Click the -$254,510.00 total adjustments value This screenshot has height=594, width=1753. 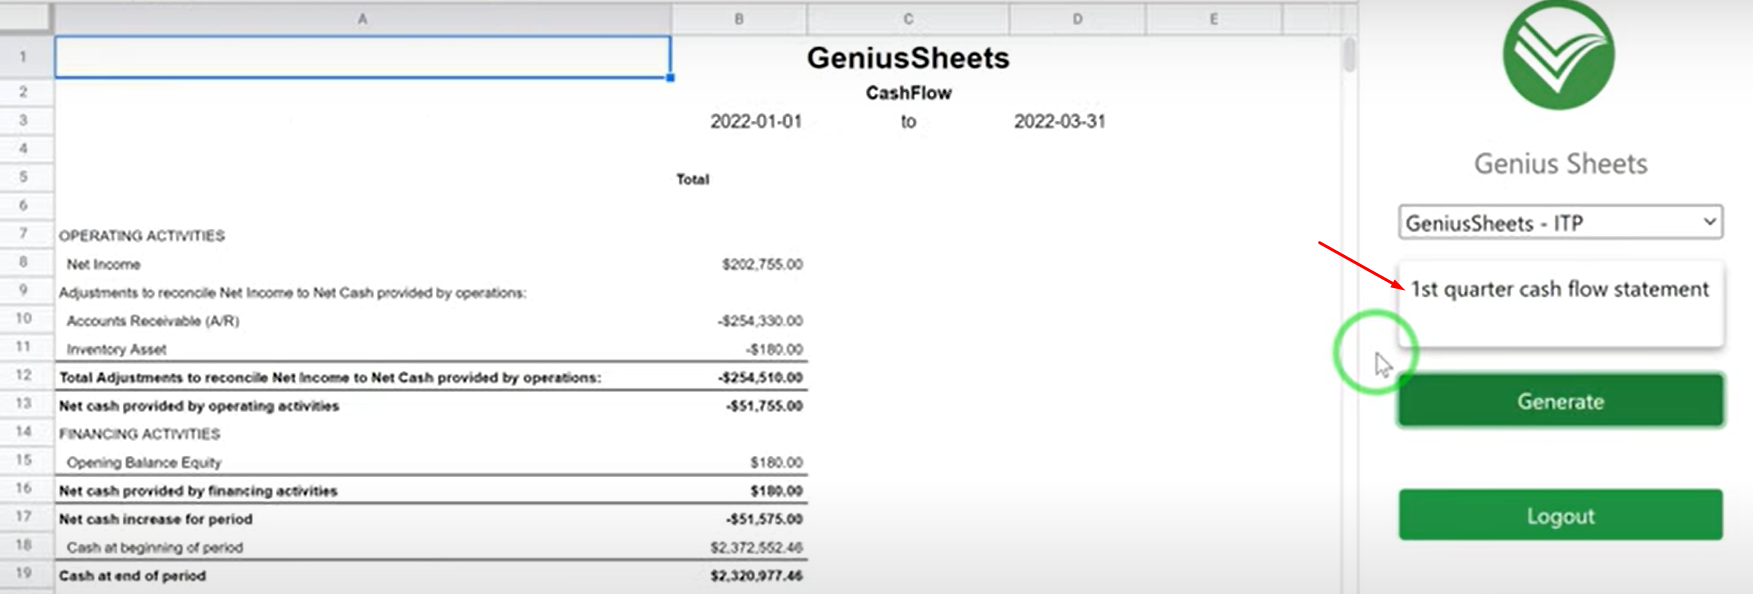760,377
